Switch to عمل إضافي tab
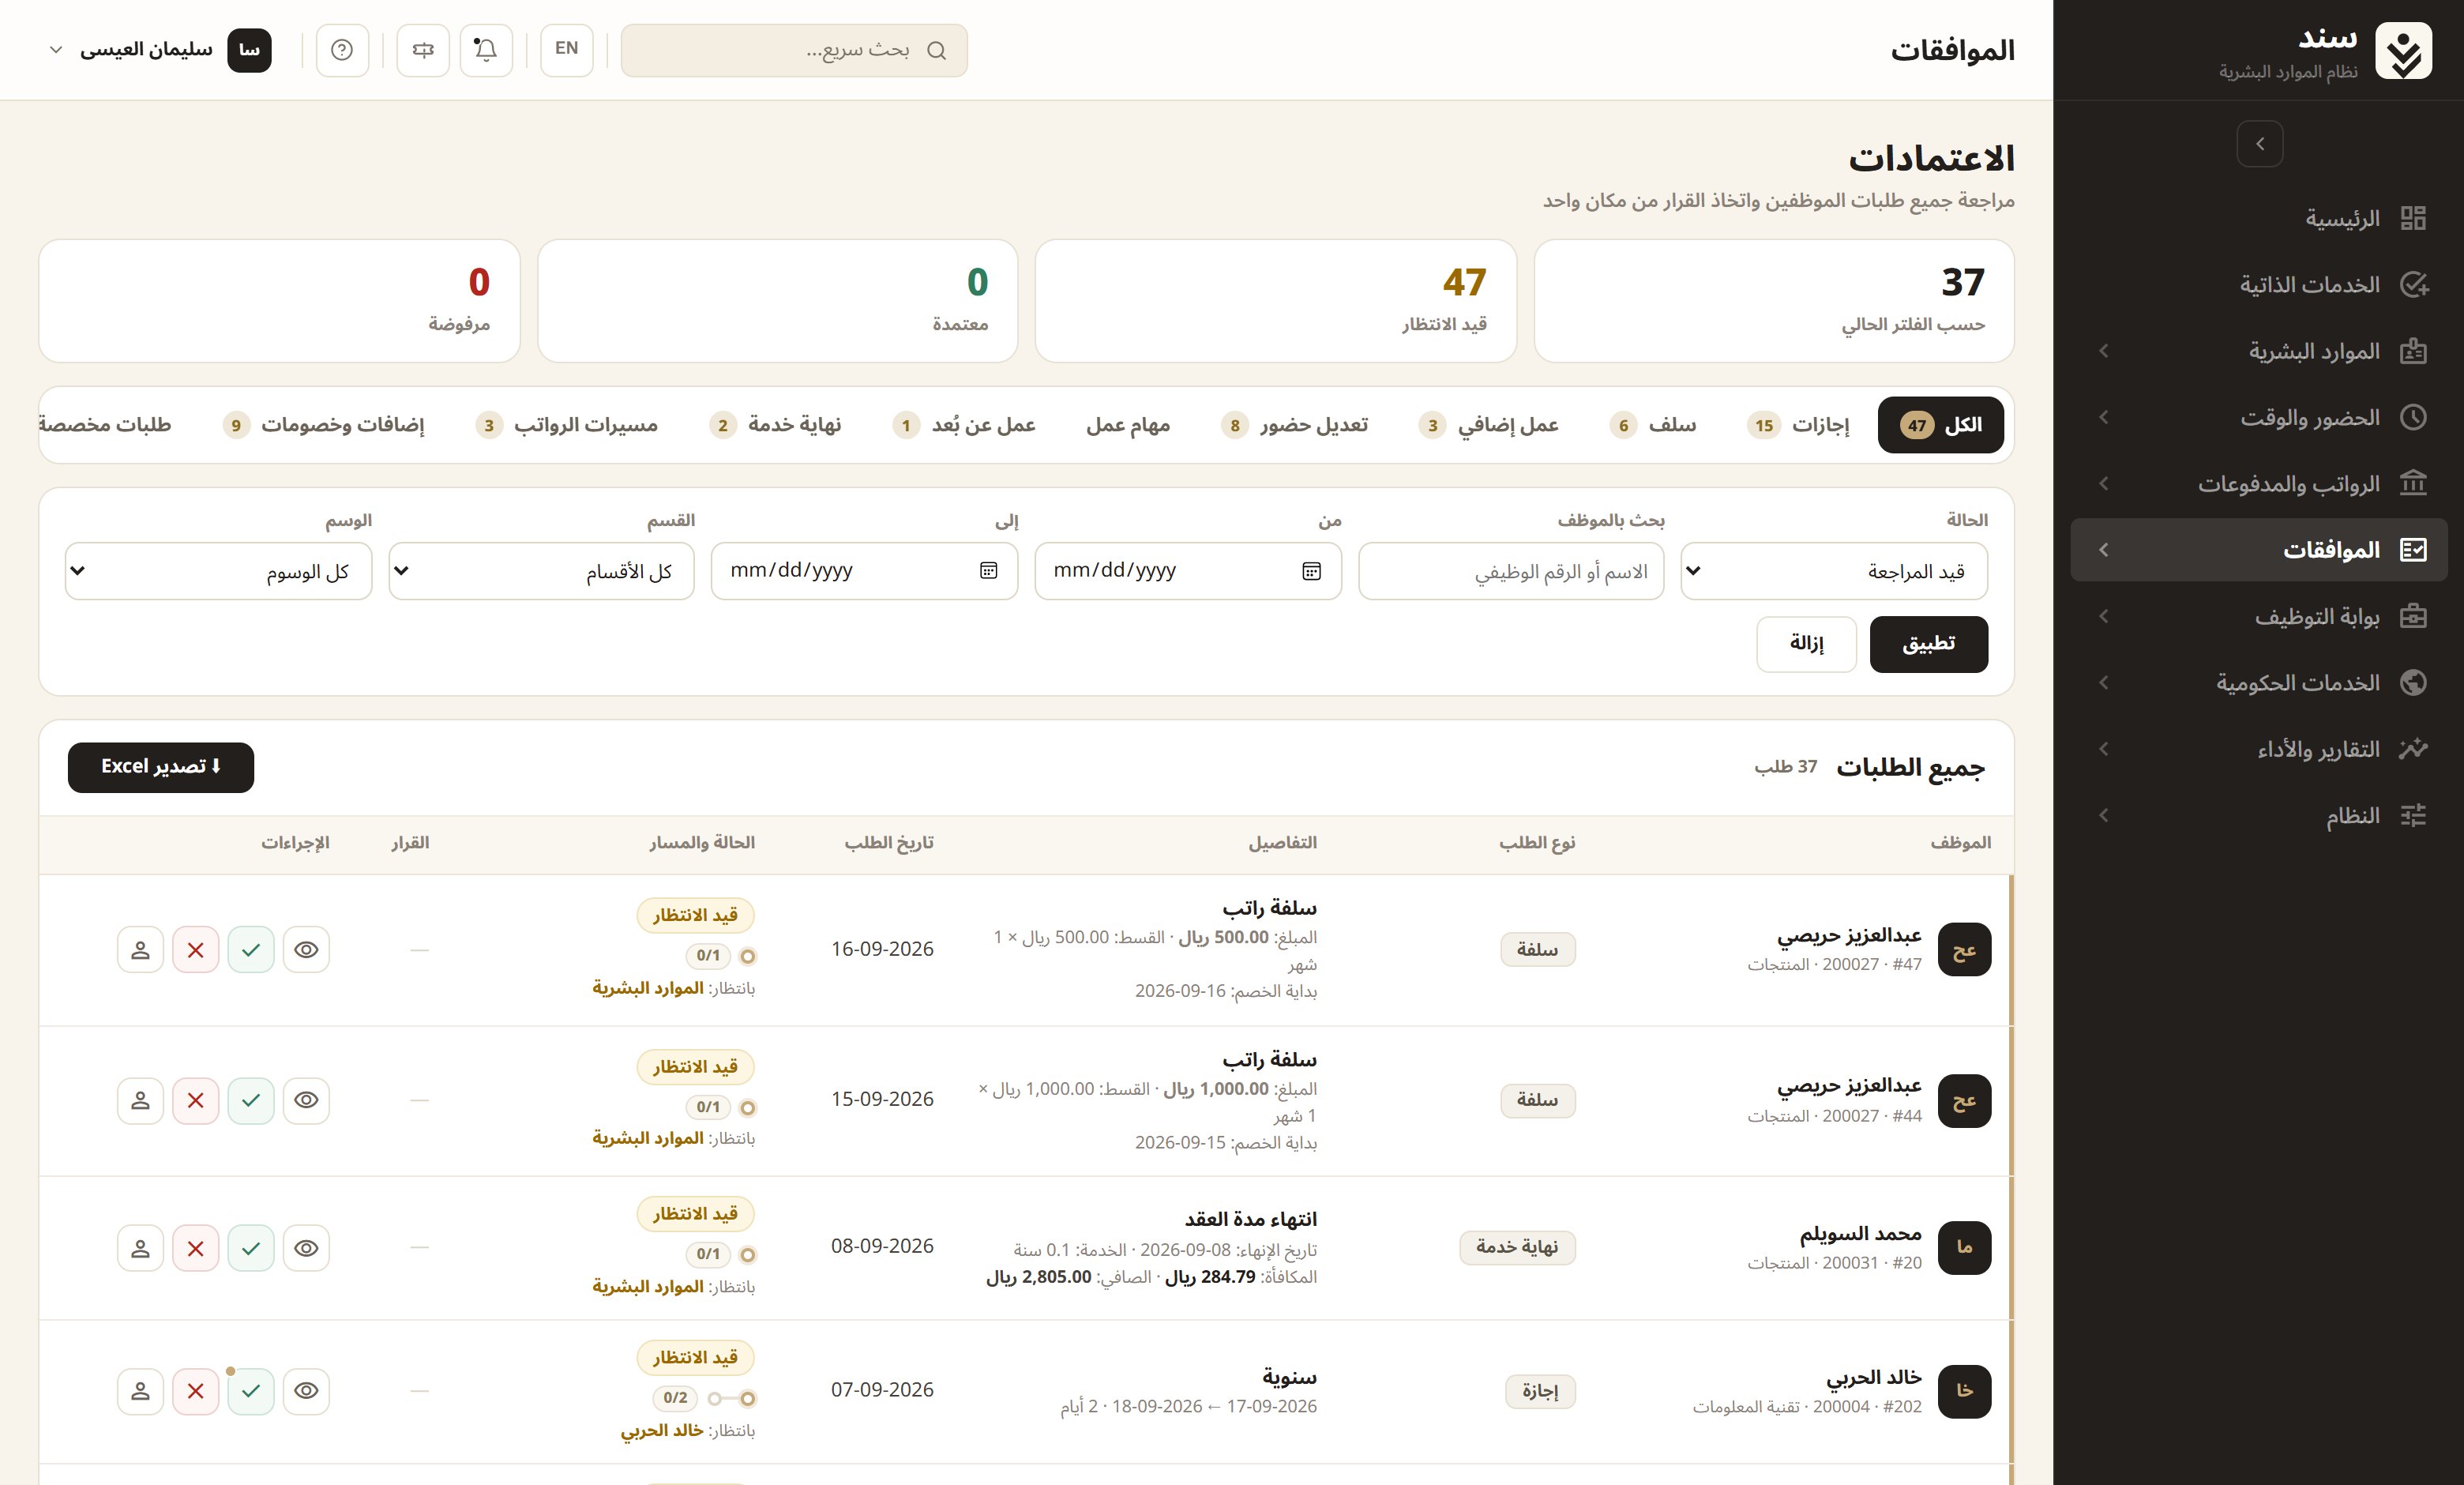The image size is (2464, 1485). click(1488, 425)
